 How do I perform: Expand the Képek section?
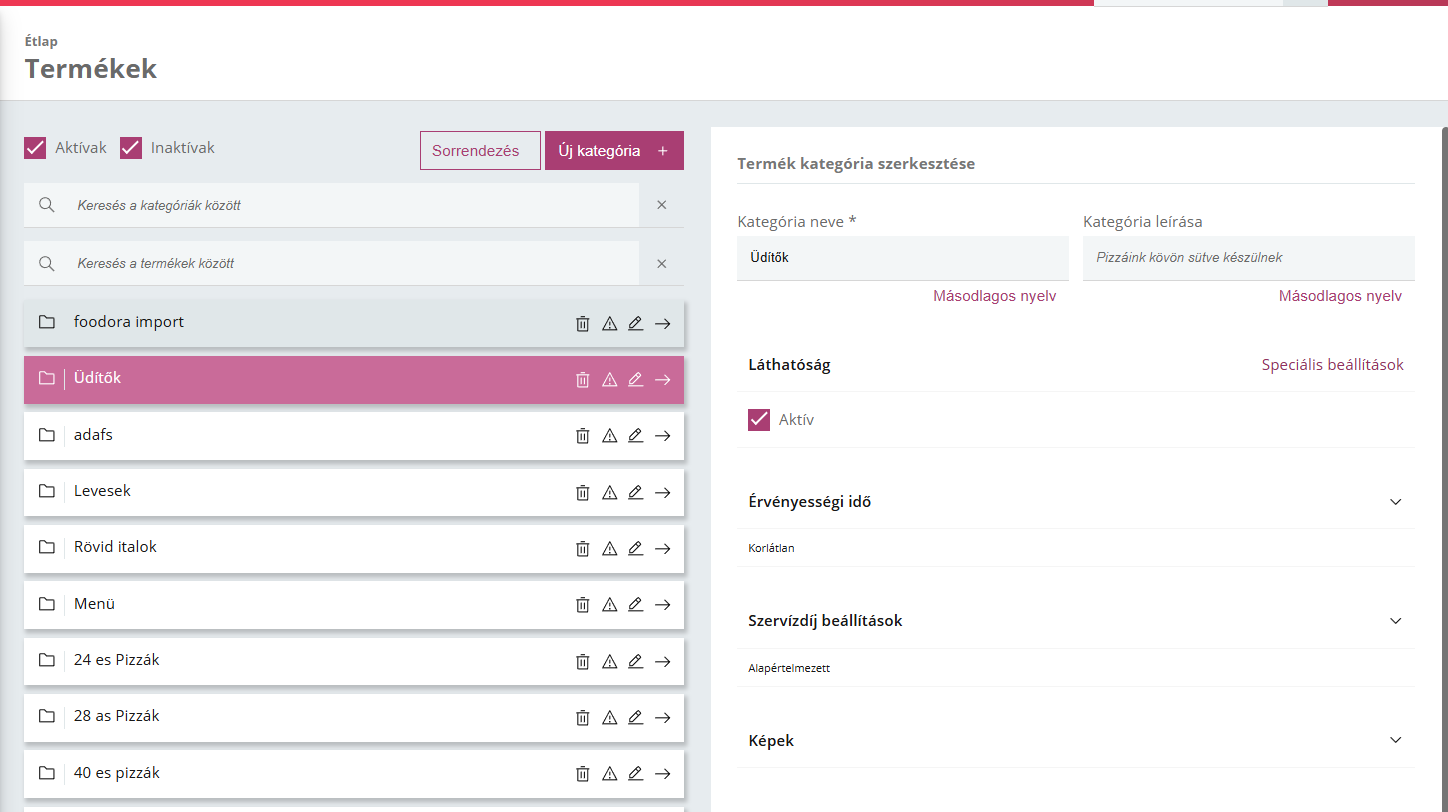point(1396,741)
